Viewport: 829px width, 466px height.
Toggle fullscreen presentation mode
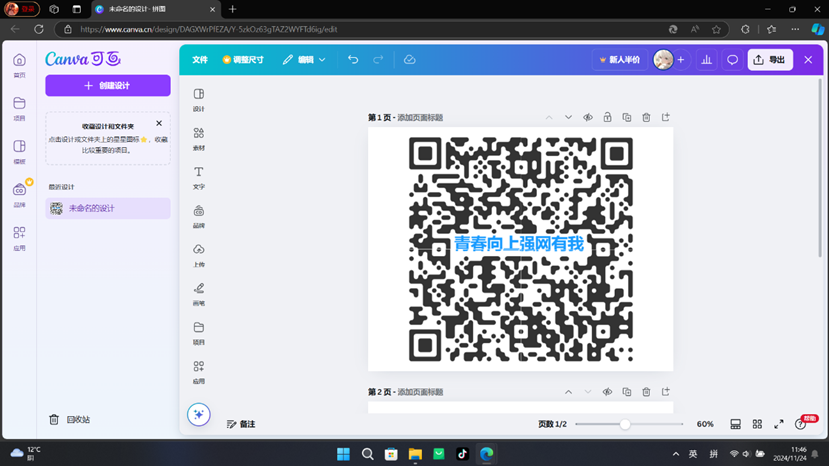tap(779, 424)
